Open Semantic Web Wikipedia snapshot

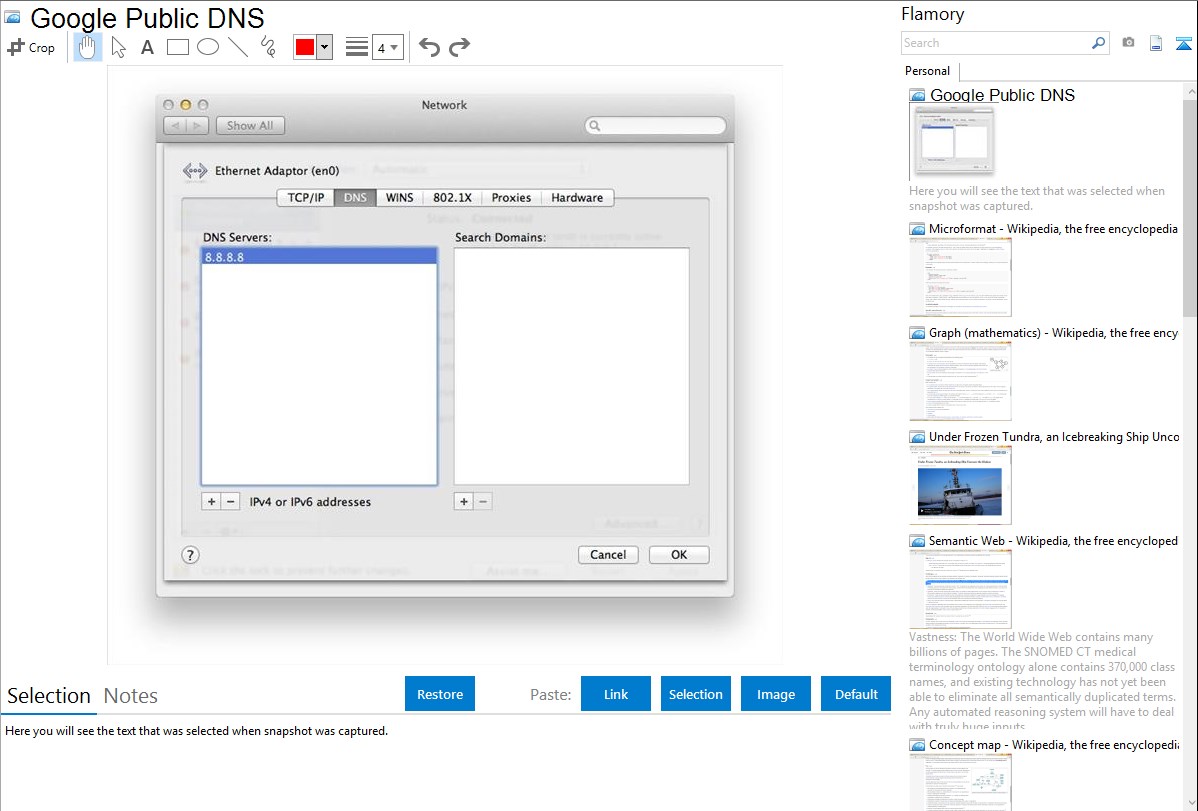[1053, 540]
